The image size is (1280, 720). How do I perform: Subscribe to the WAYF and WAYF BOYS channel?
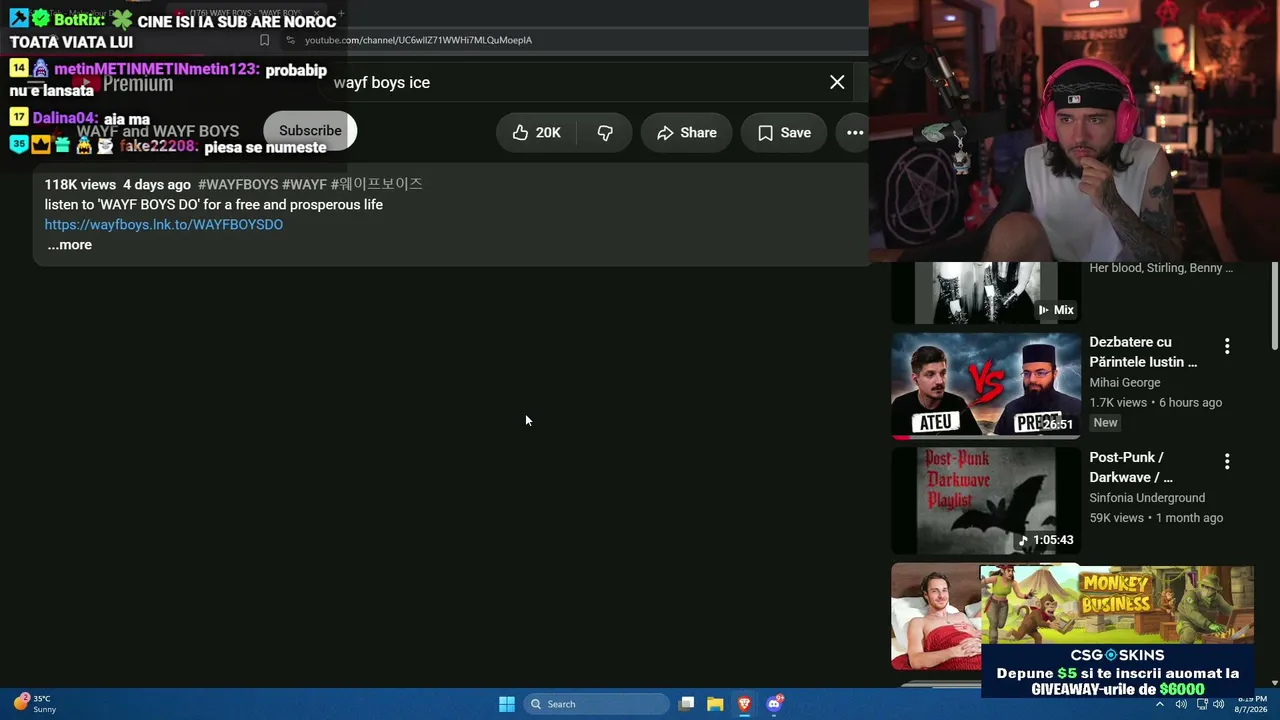pos(310,131)
